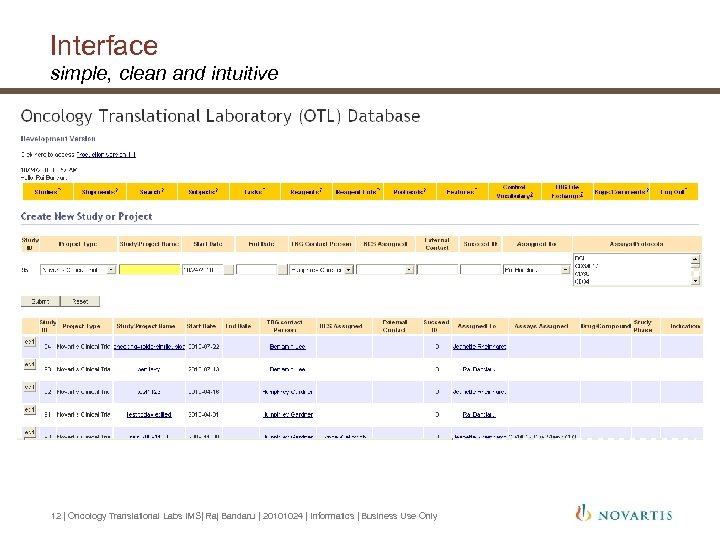Click the Succeed ID input field
The width and height of the screenshot is (720, 540).
480,270
